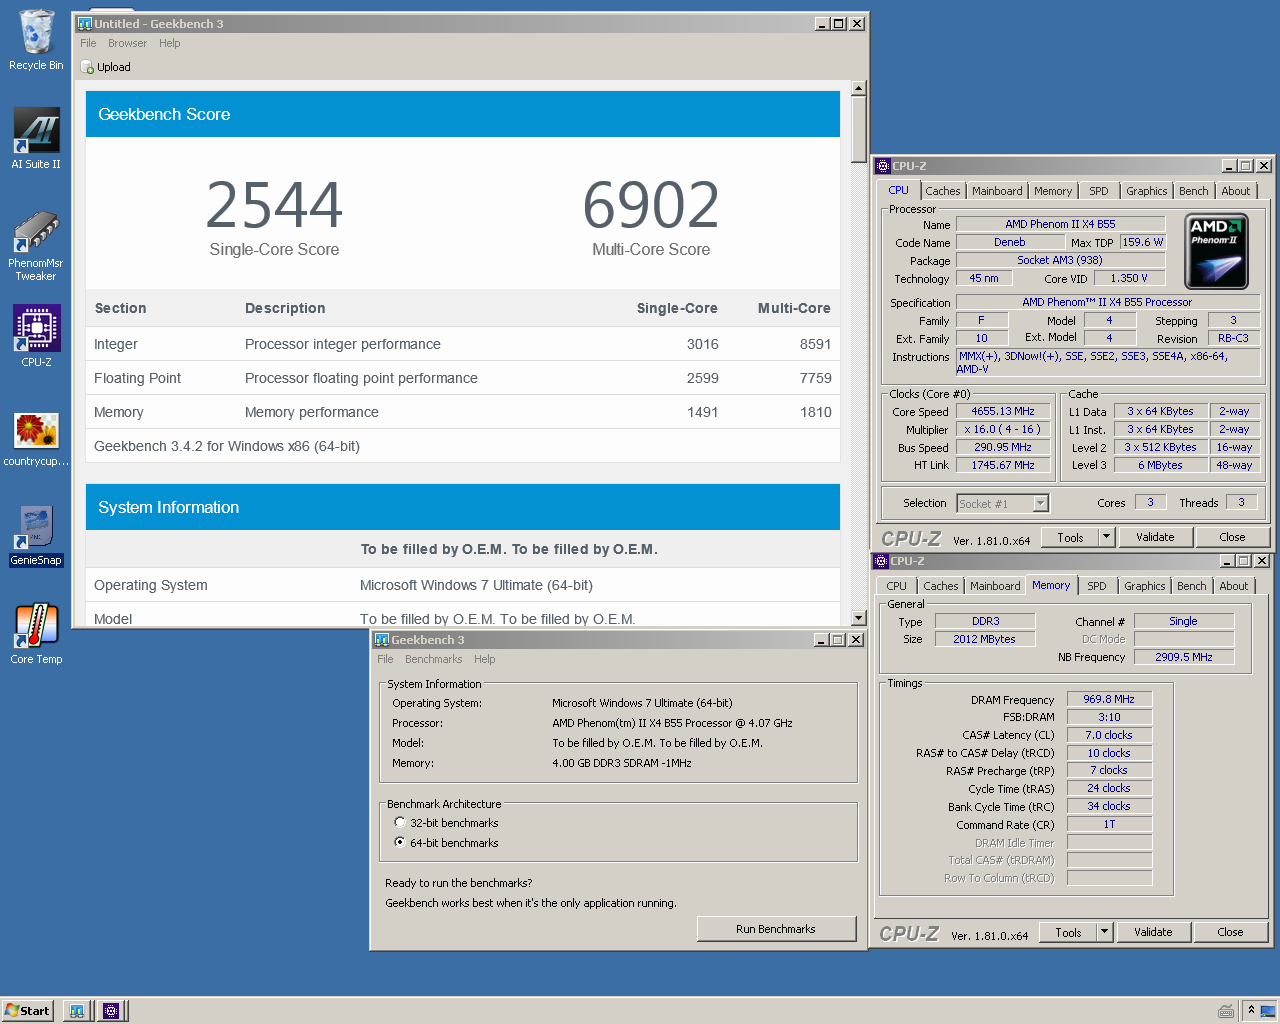Open Help menu in small Geekbench window
This screenshot has width=1280, height=1024.
coord(484,659)
